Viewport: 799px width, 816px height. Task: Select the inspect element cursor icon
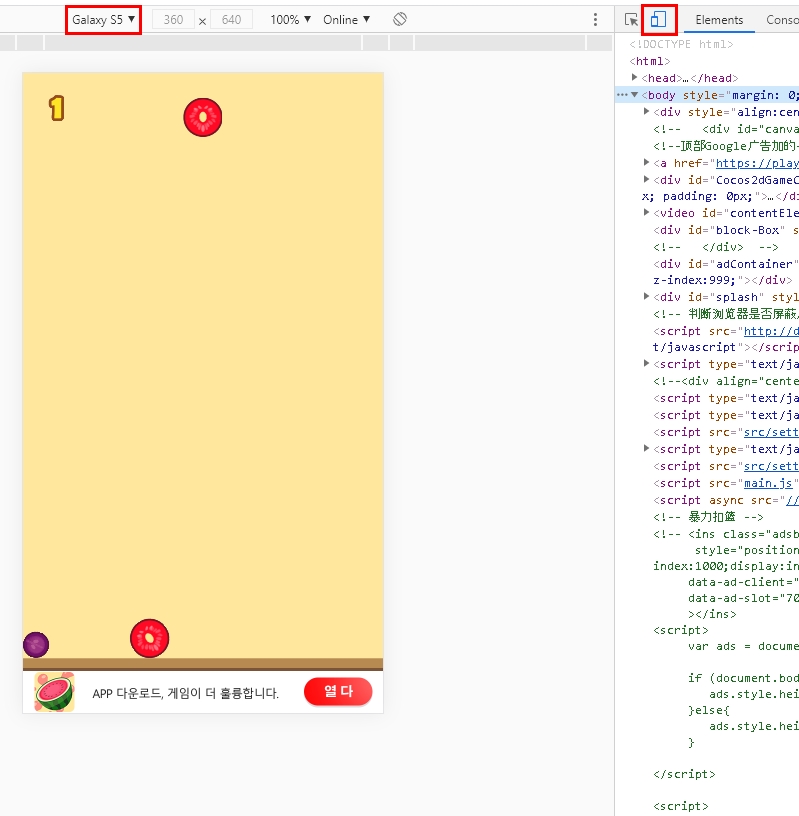pyautogui.click(x=631, y=20)
